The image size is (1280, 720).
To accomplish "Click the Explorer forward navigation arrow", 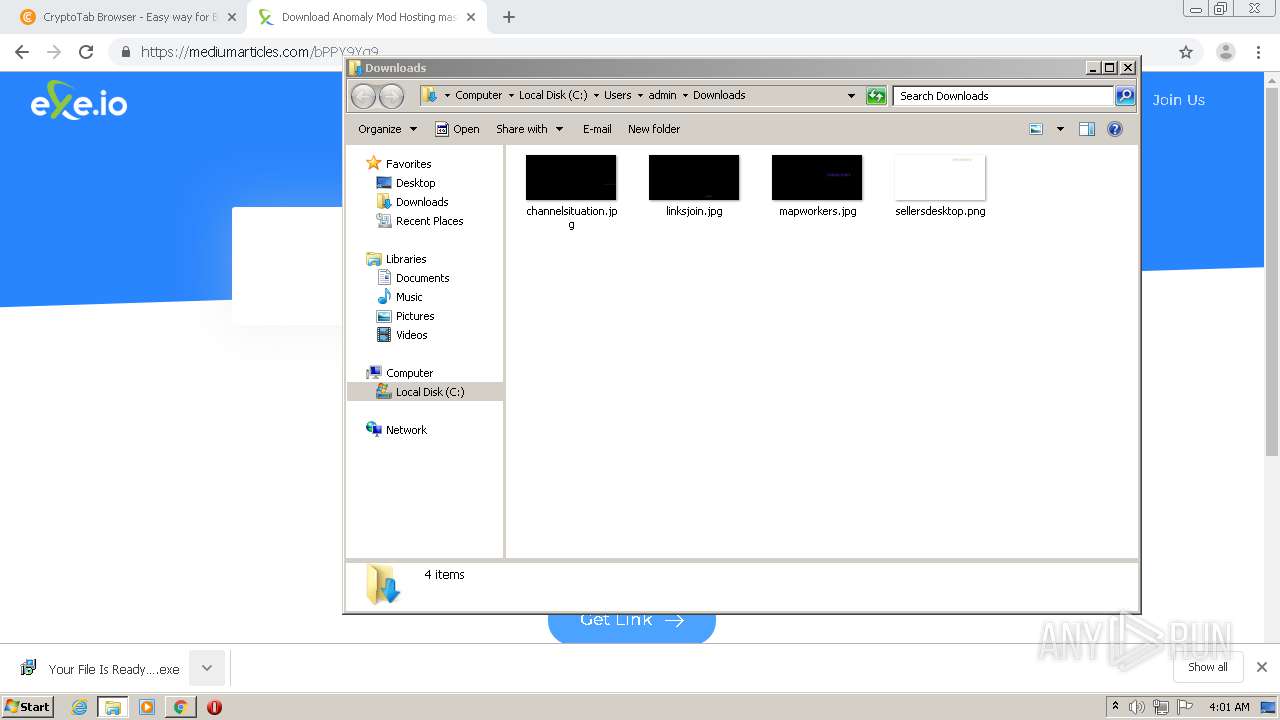I will click(391, 96).
